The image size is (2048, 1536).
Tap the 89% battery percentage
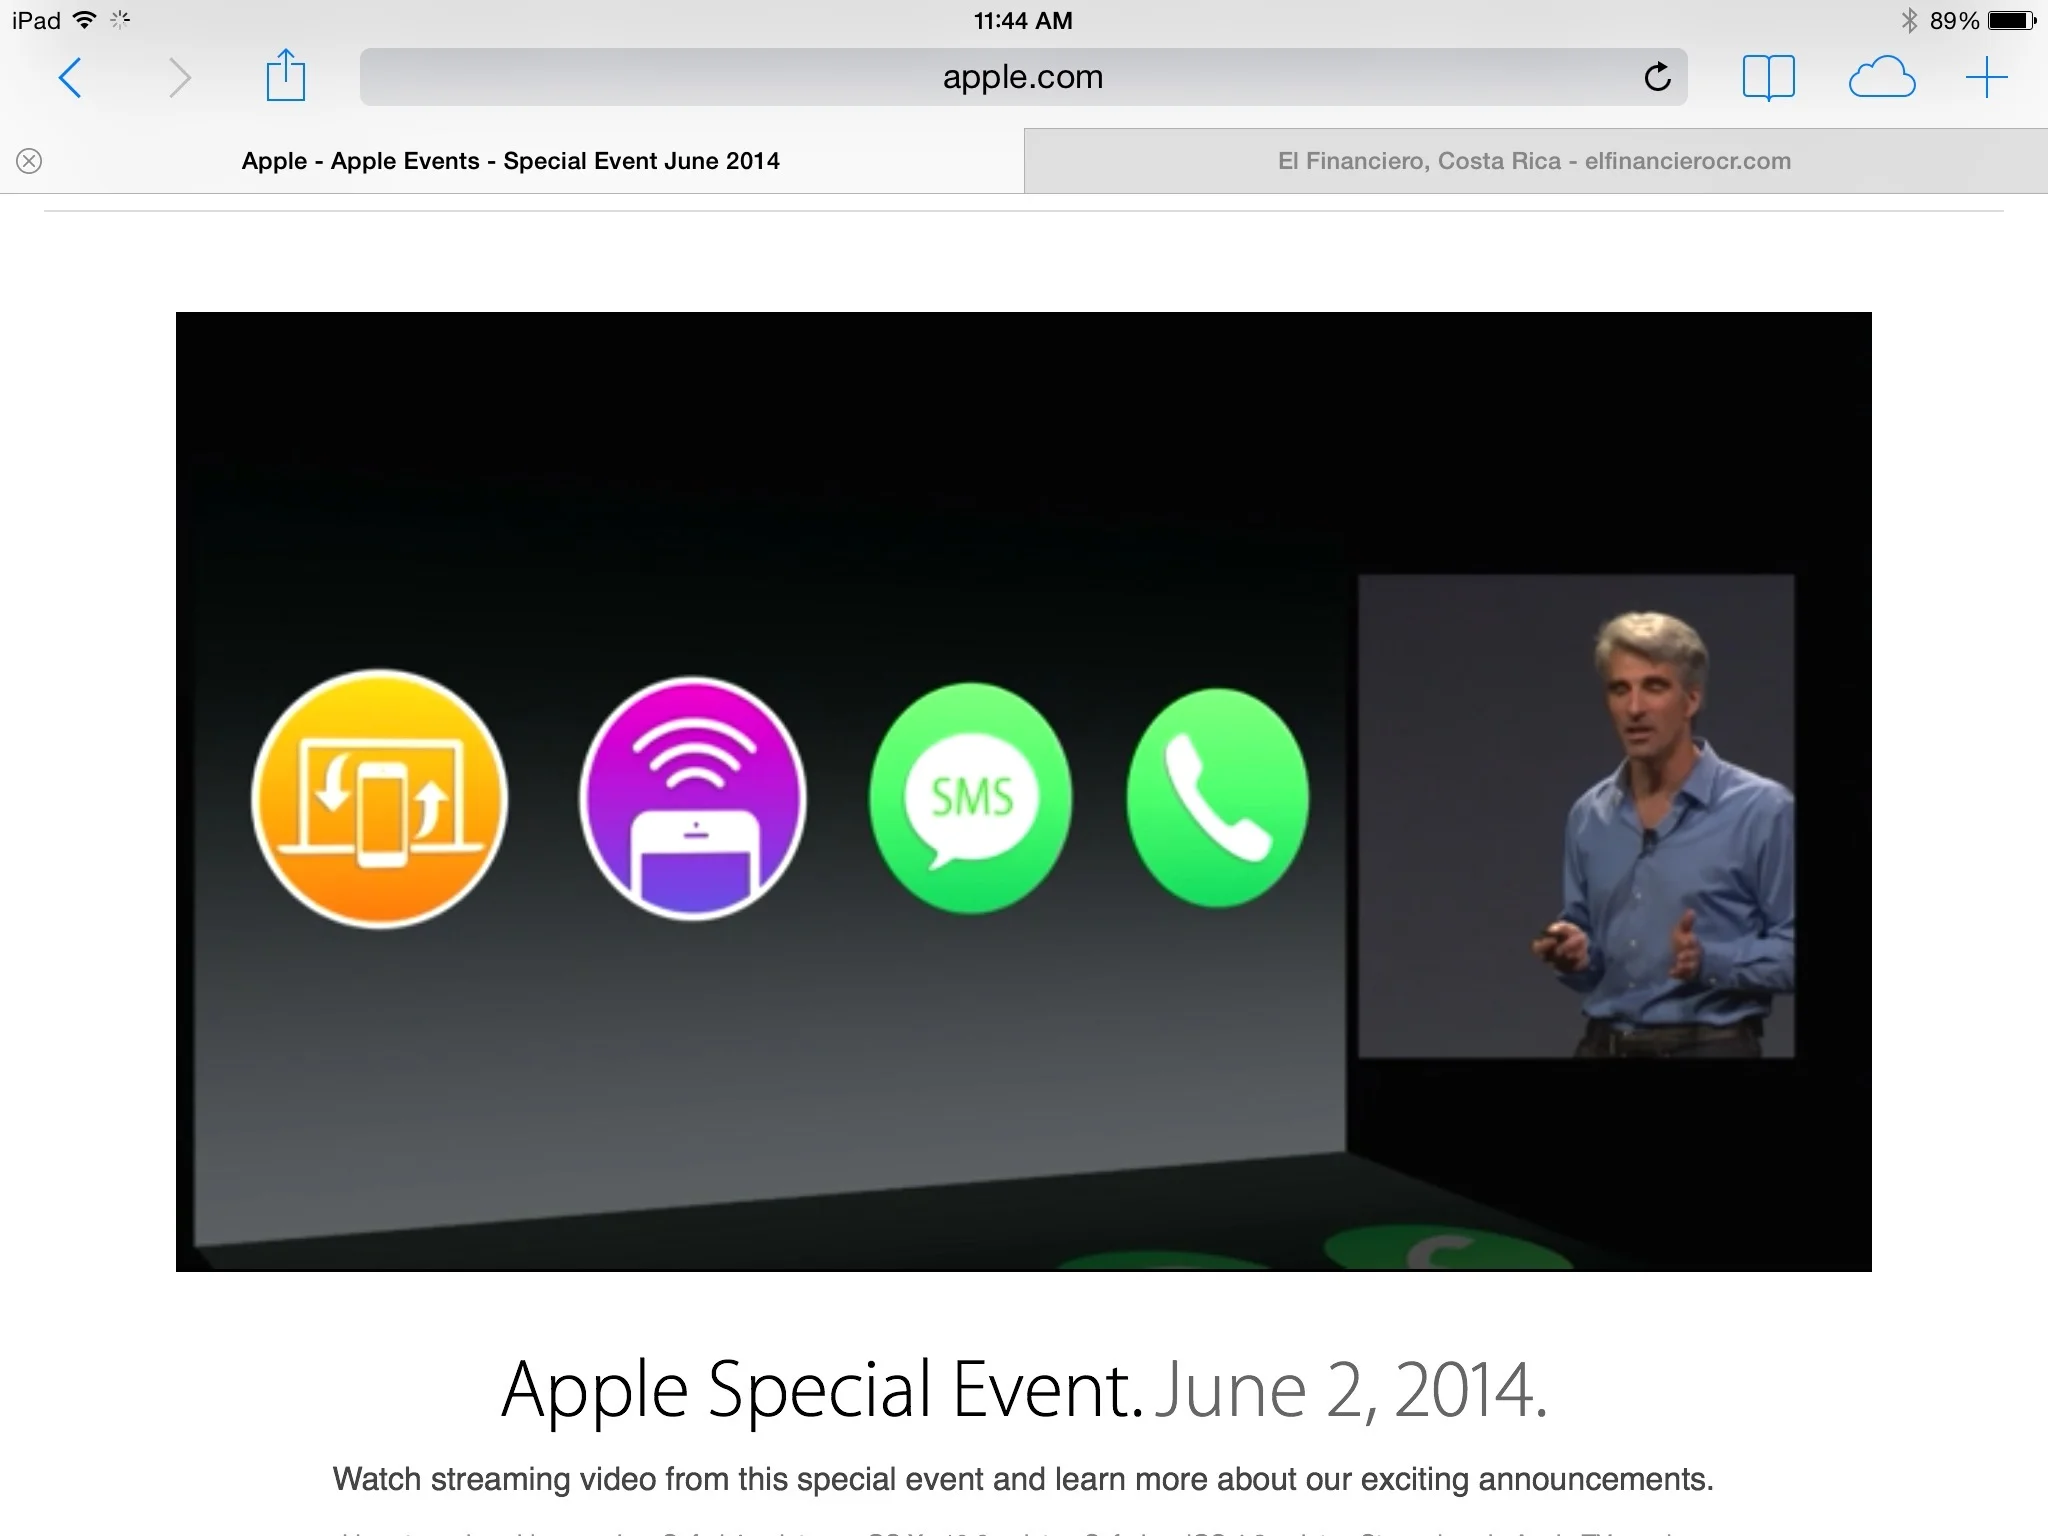point(1954,21)
